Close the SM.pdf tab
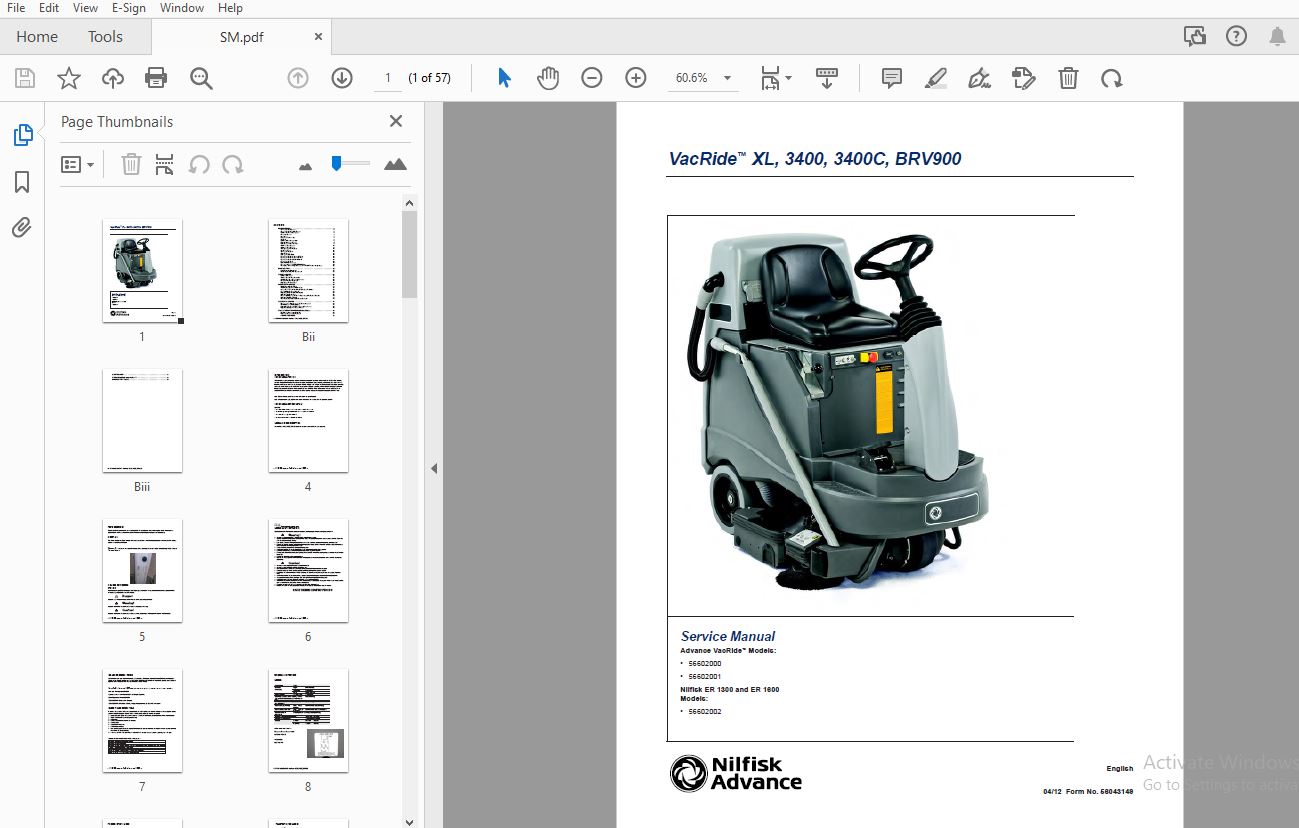The width and height of the screenshot is (1299, 828). click(x=318, y=36)
